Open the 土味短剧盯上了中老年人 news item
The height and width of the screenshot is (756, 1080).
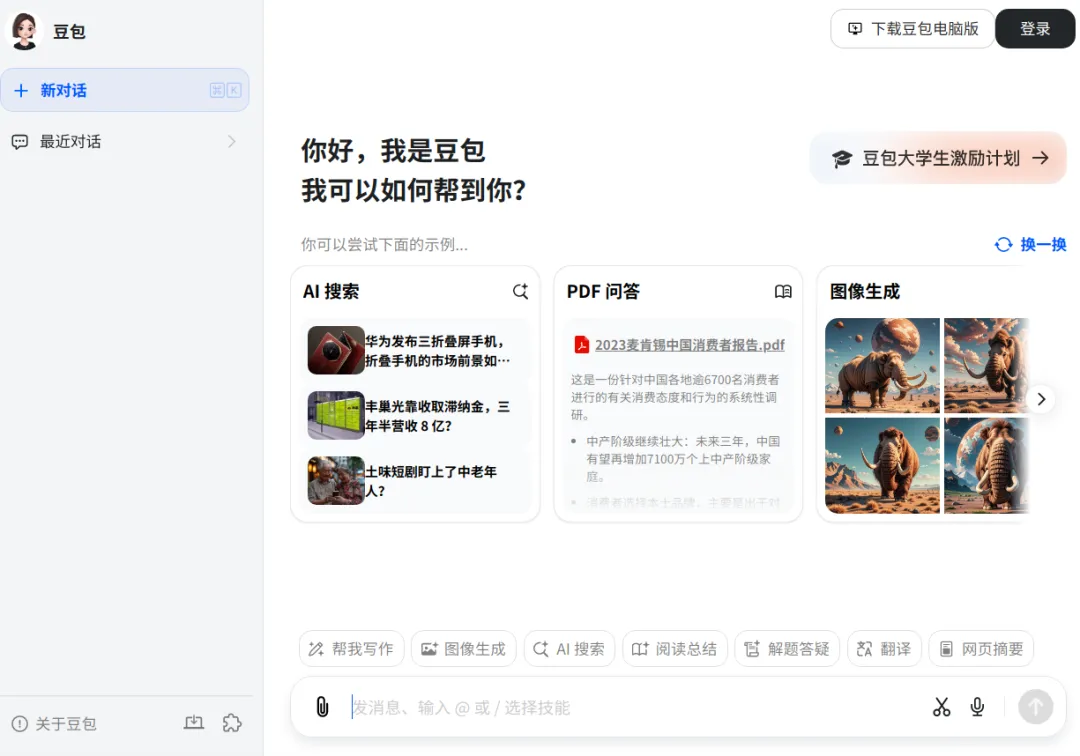tap(417, 481)
